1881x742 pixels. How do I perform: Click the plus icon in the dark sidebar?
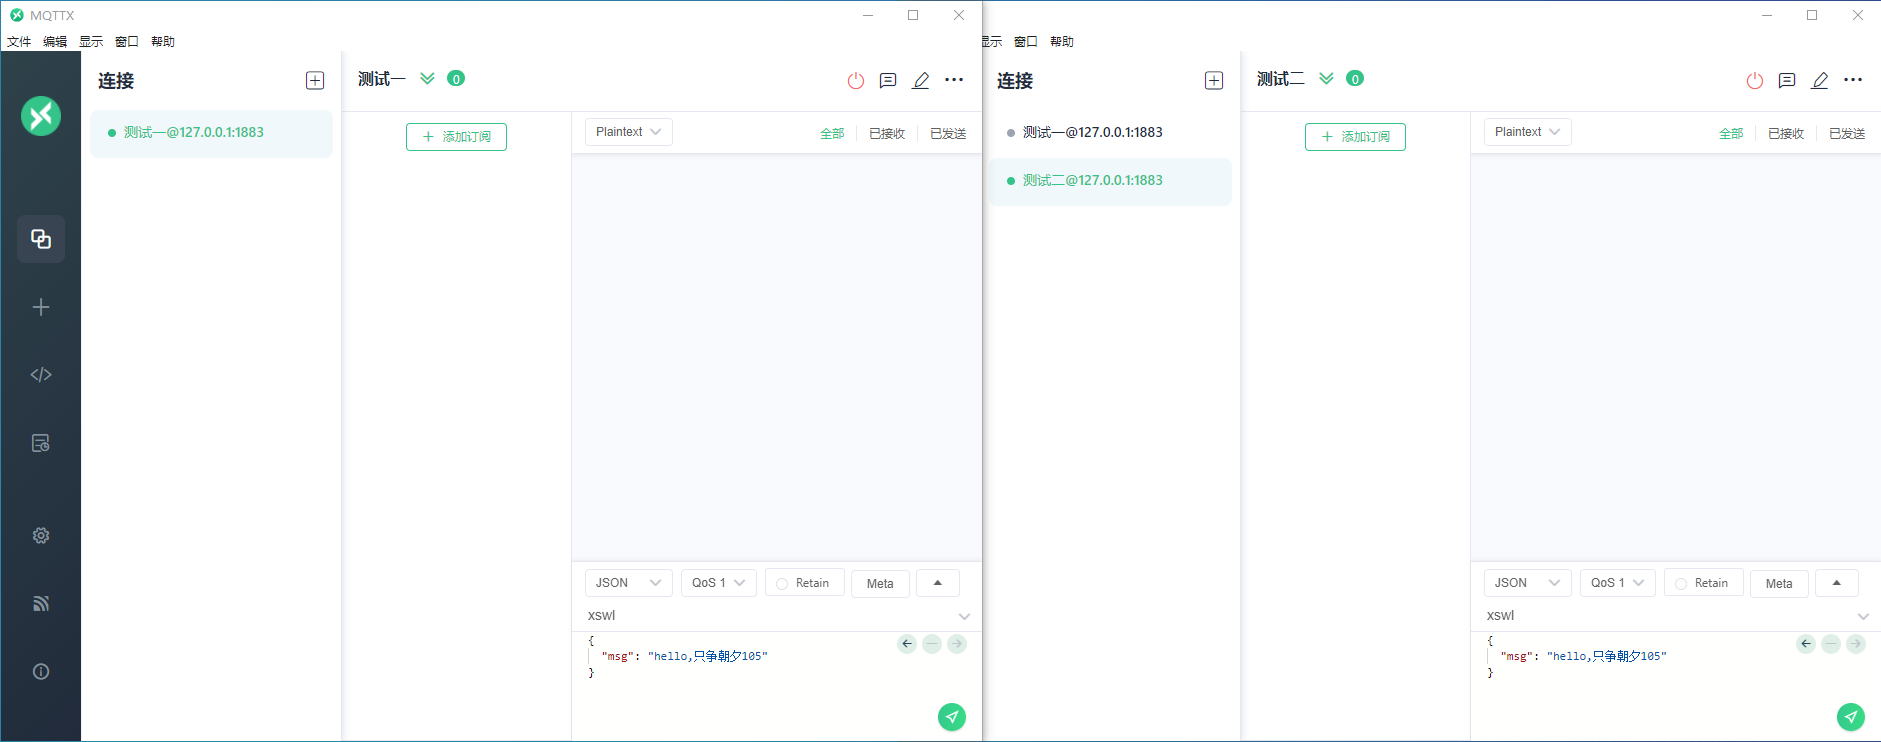click(41, 307)
